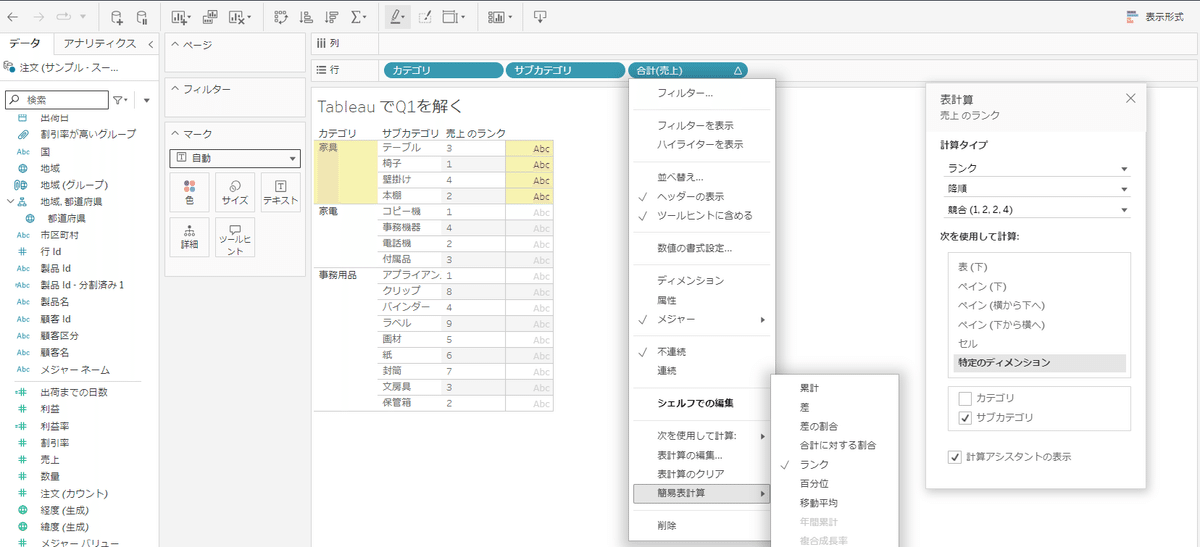Click the duplicate sheet icon

click(x=211, y=17)
